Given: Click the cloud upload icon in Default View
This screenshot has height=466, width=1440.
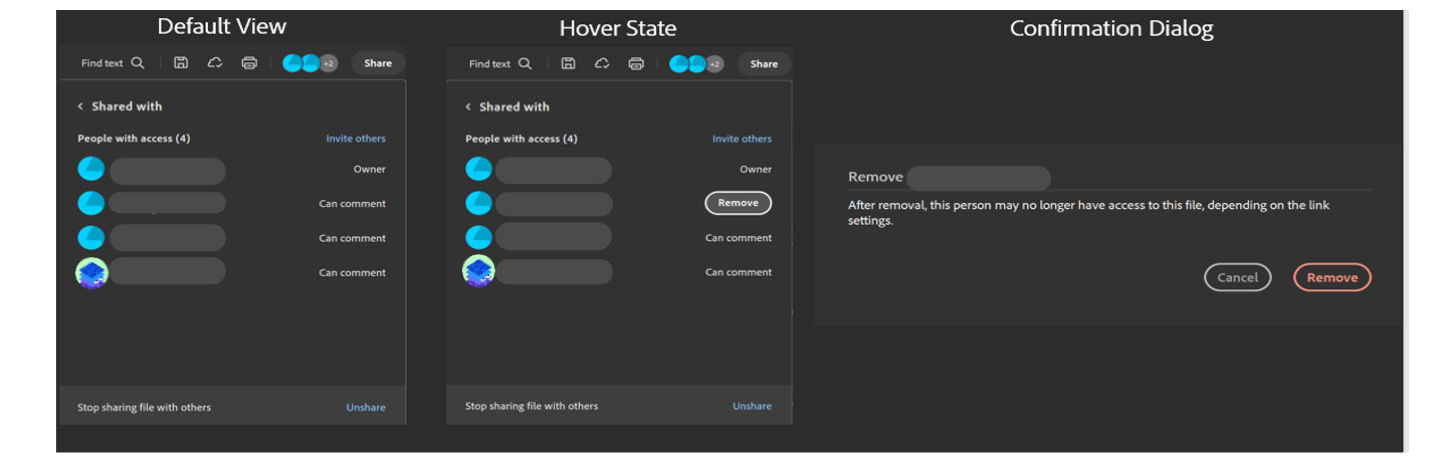Looking at the screenshot, I should [x=215, y=63].
